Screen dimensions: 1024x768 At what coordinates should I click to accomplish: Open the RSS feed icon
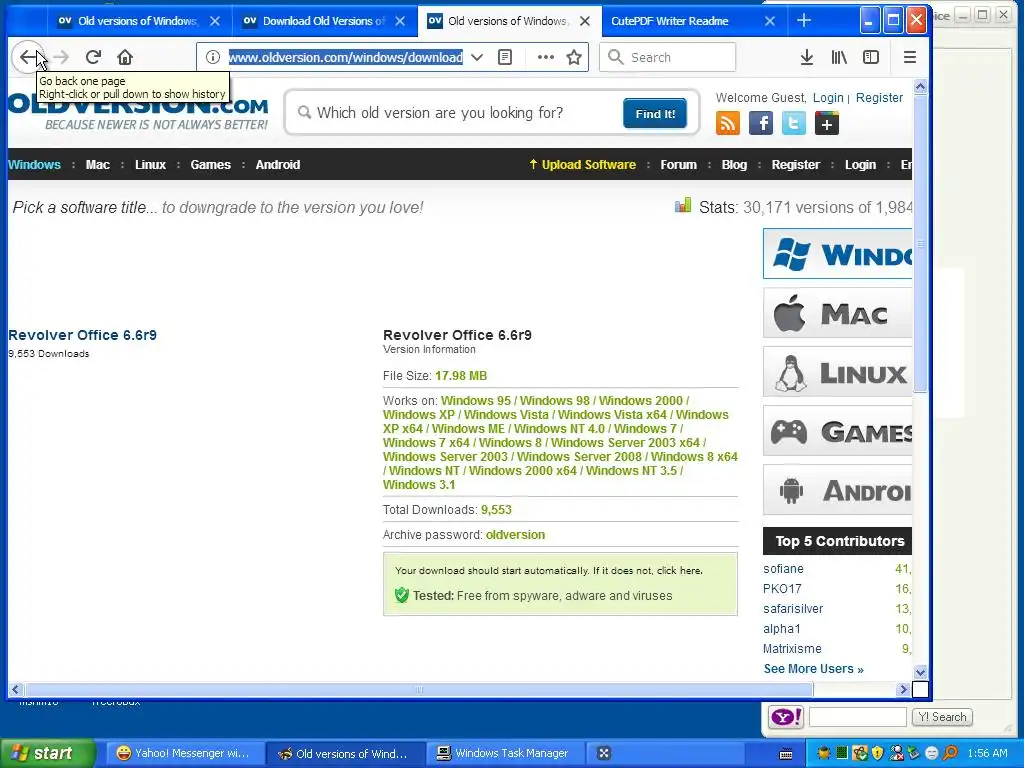click(x=728, y=123)
